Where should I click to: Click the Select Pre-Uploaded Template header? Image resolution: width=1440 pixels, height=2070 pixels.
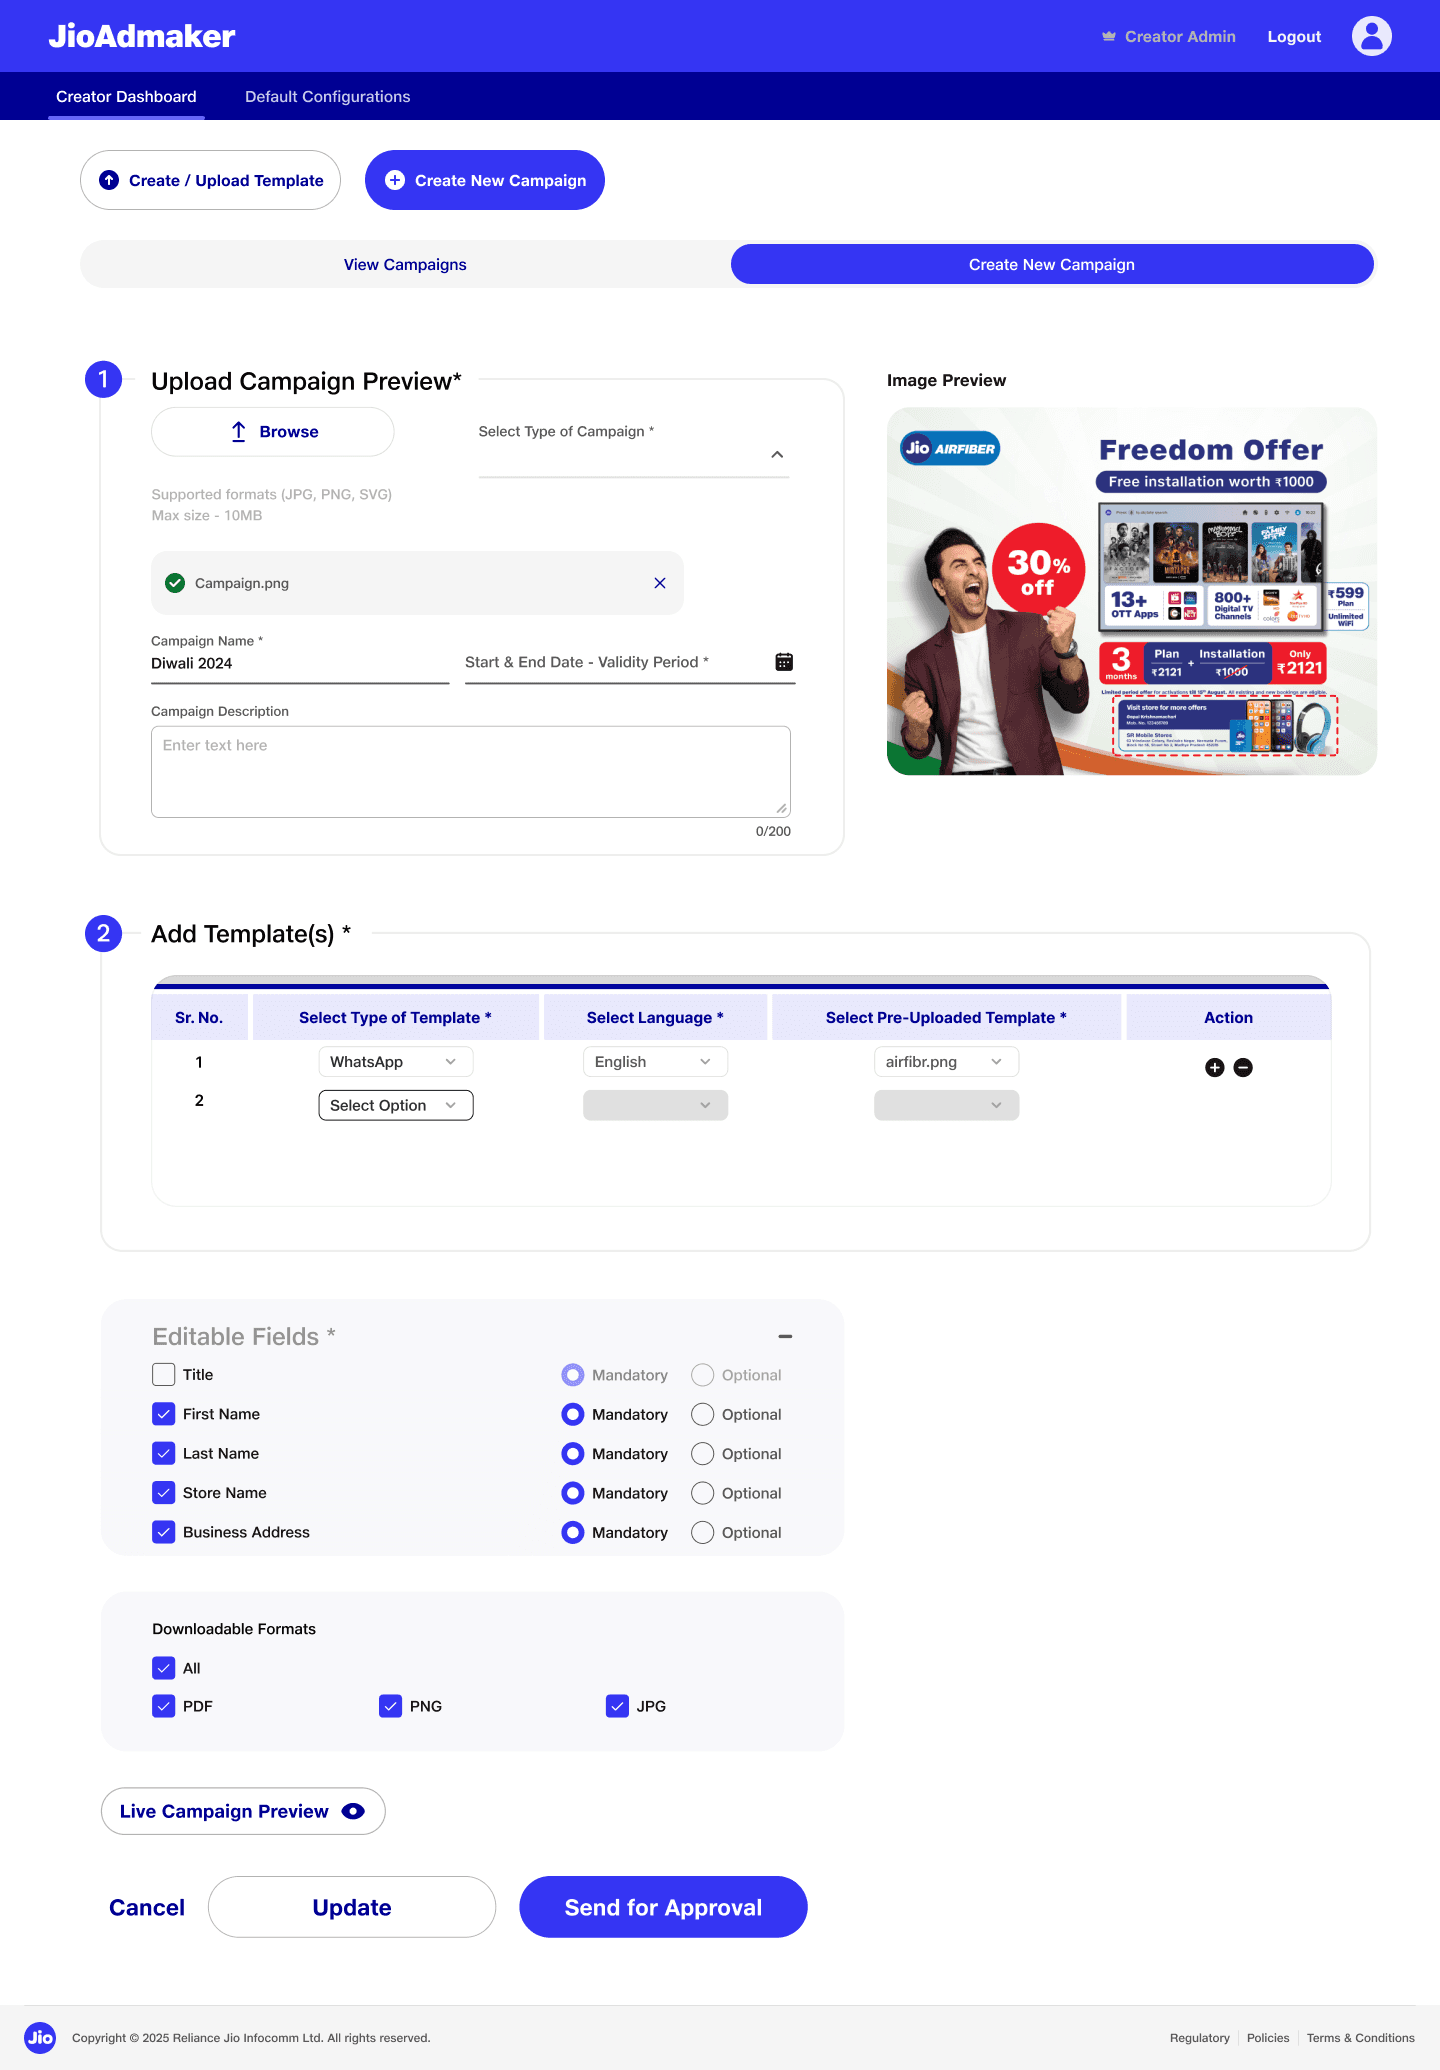point(946,1017)
